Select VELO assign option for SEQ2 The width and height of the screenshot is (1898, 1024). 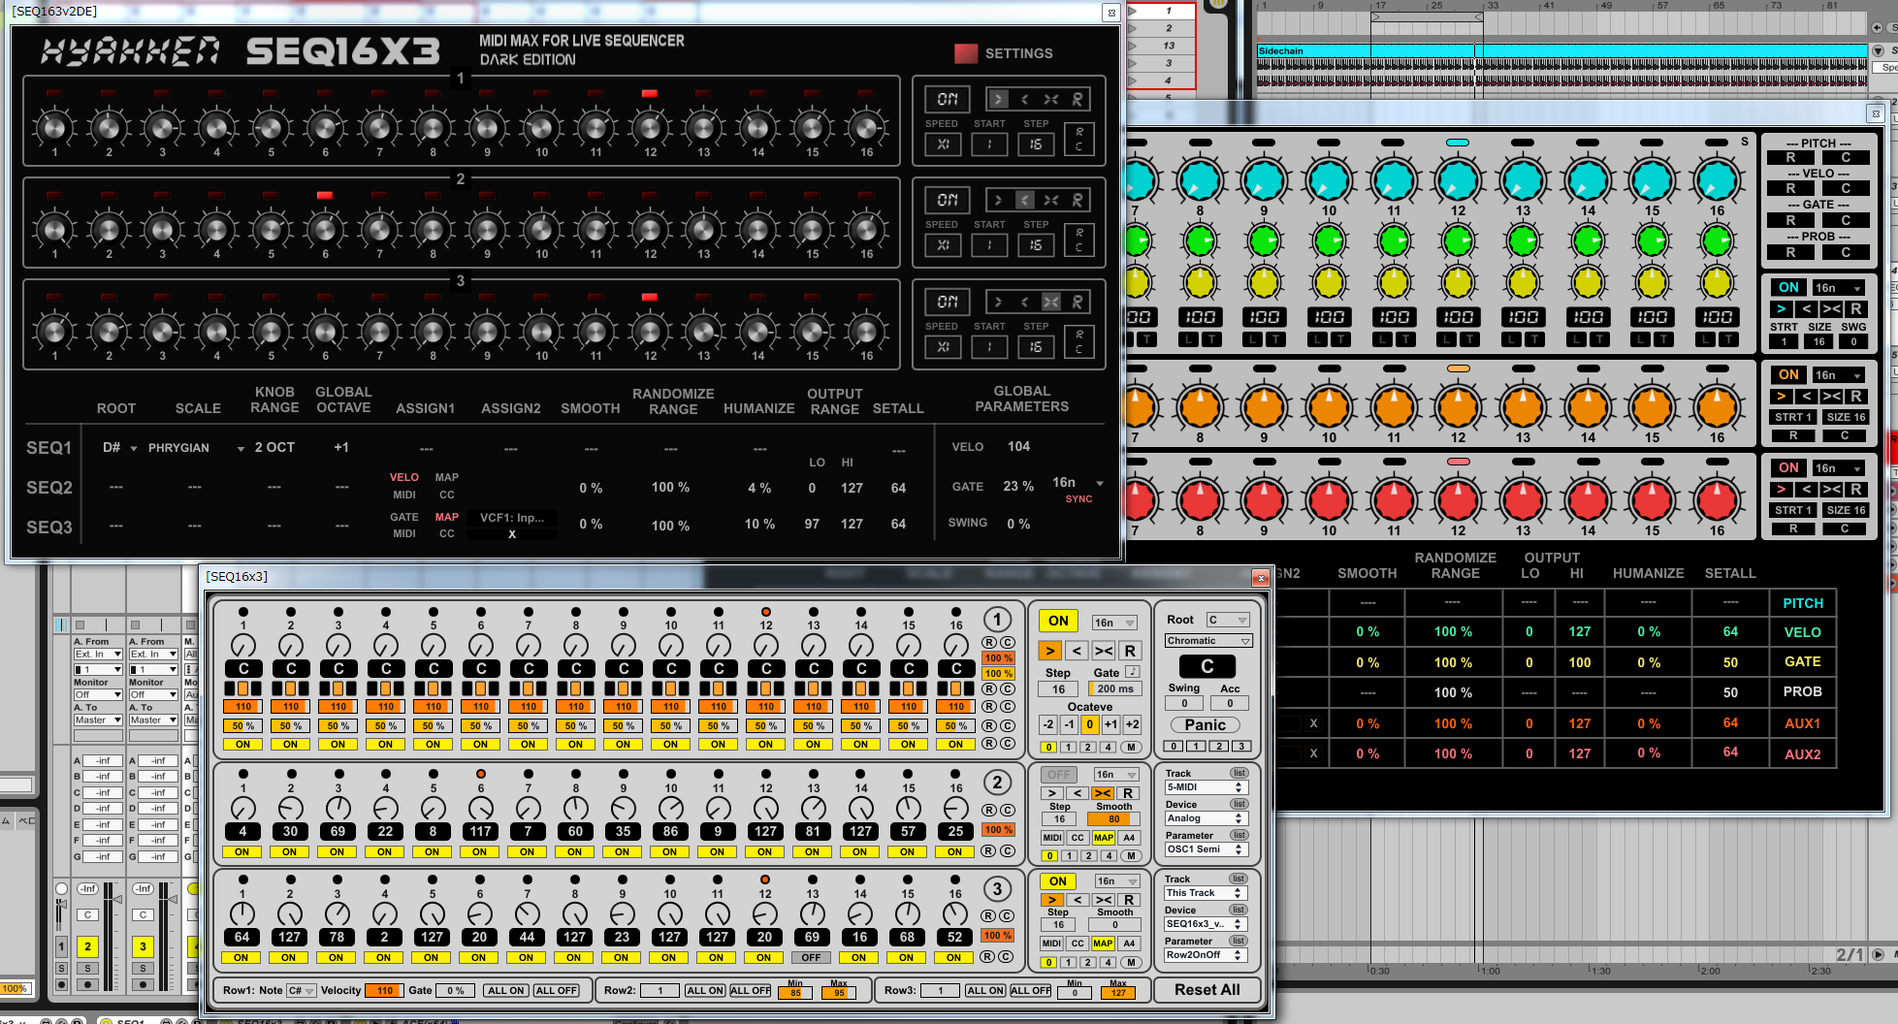click(x=404, y=477)
